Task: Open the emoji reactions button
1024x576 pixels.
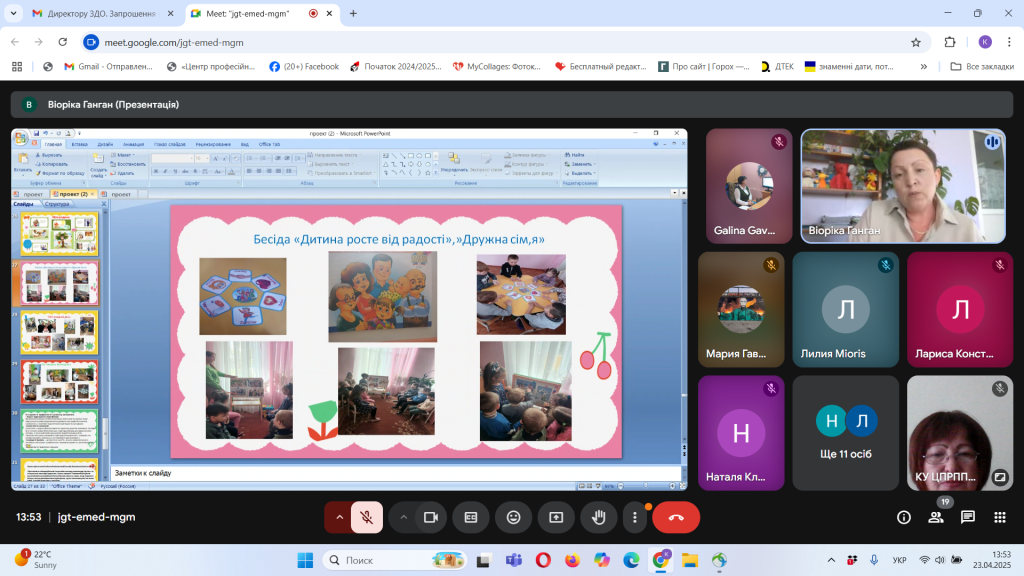Action: click(x=514, y=517)
